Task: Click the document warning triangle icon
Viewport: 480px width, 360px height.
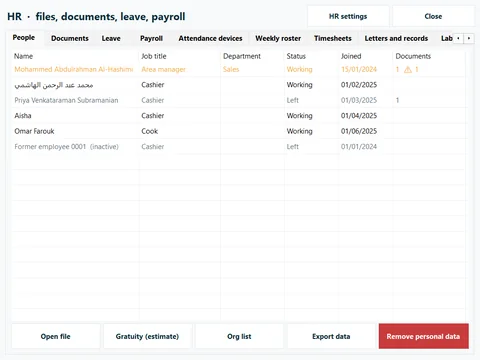Action: (x=407, y=69)
